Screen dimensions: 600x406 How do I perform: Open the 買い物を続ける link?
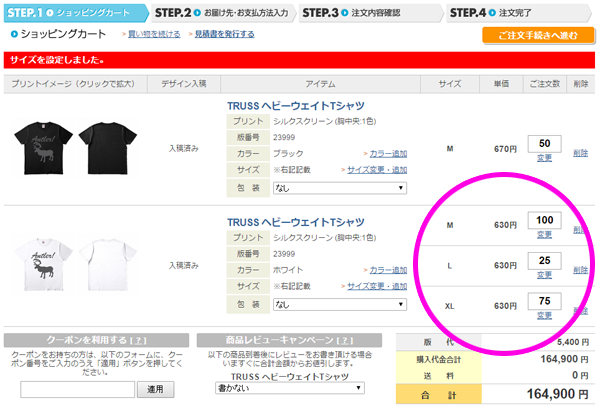[x=154, y=34]
